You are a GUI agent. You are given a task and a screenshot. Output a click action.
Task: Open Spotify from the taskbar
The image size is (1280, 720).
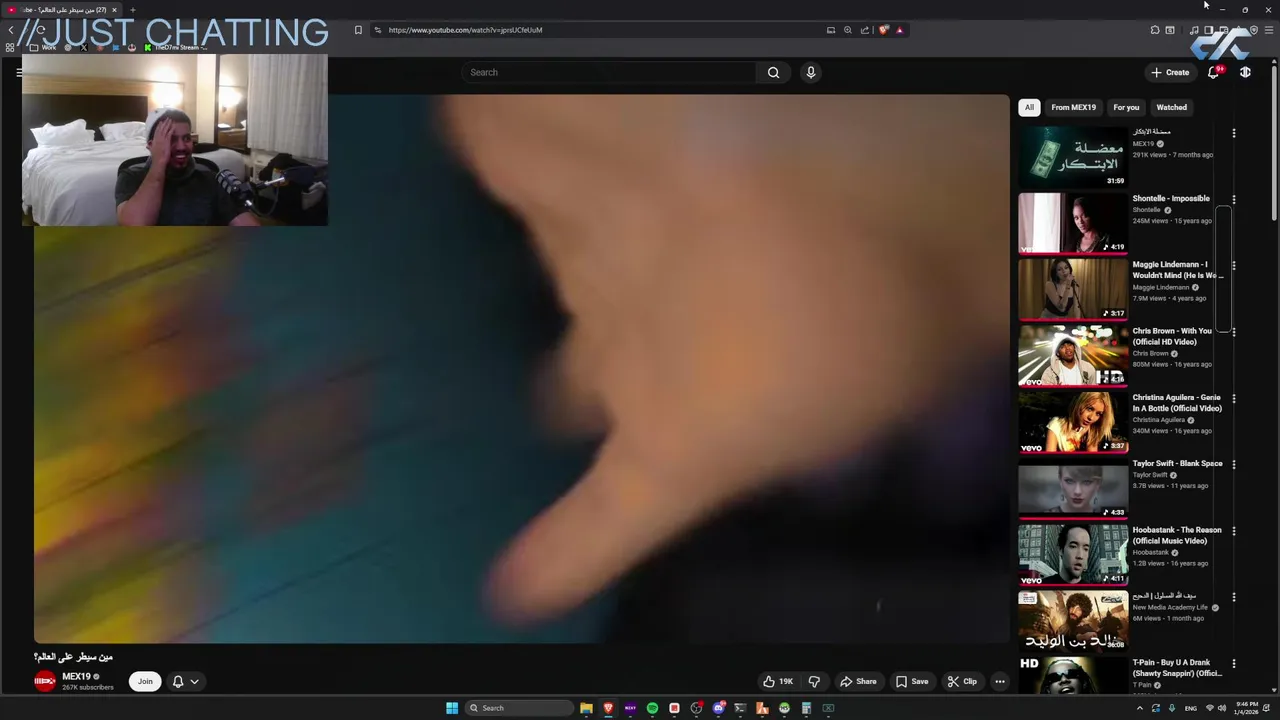click(652, 708)
